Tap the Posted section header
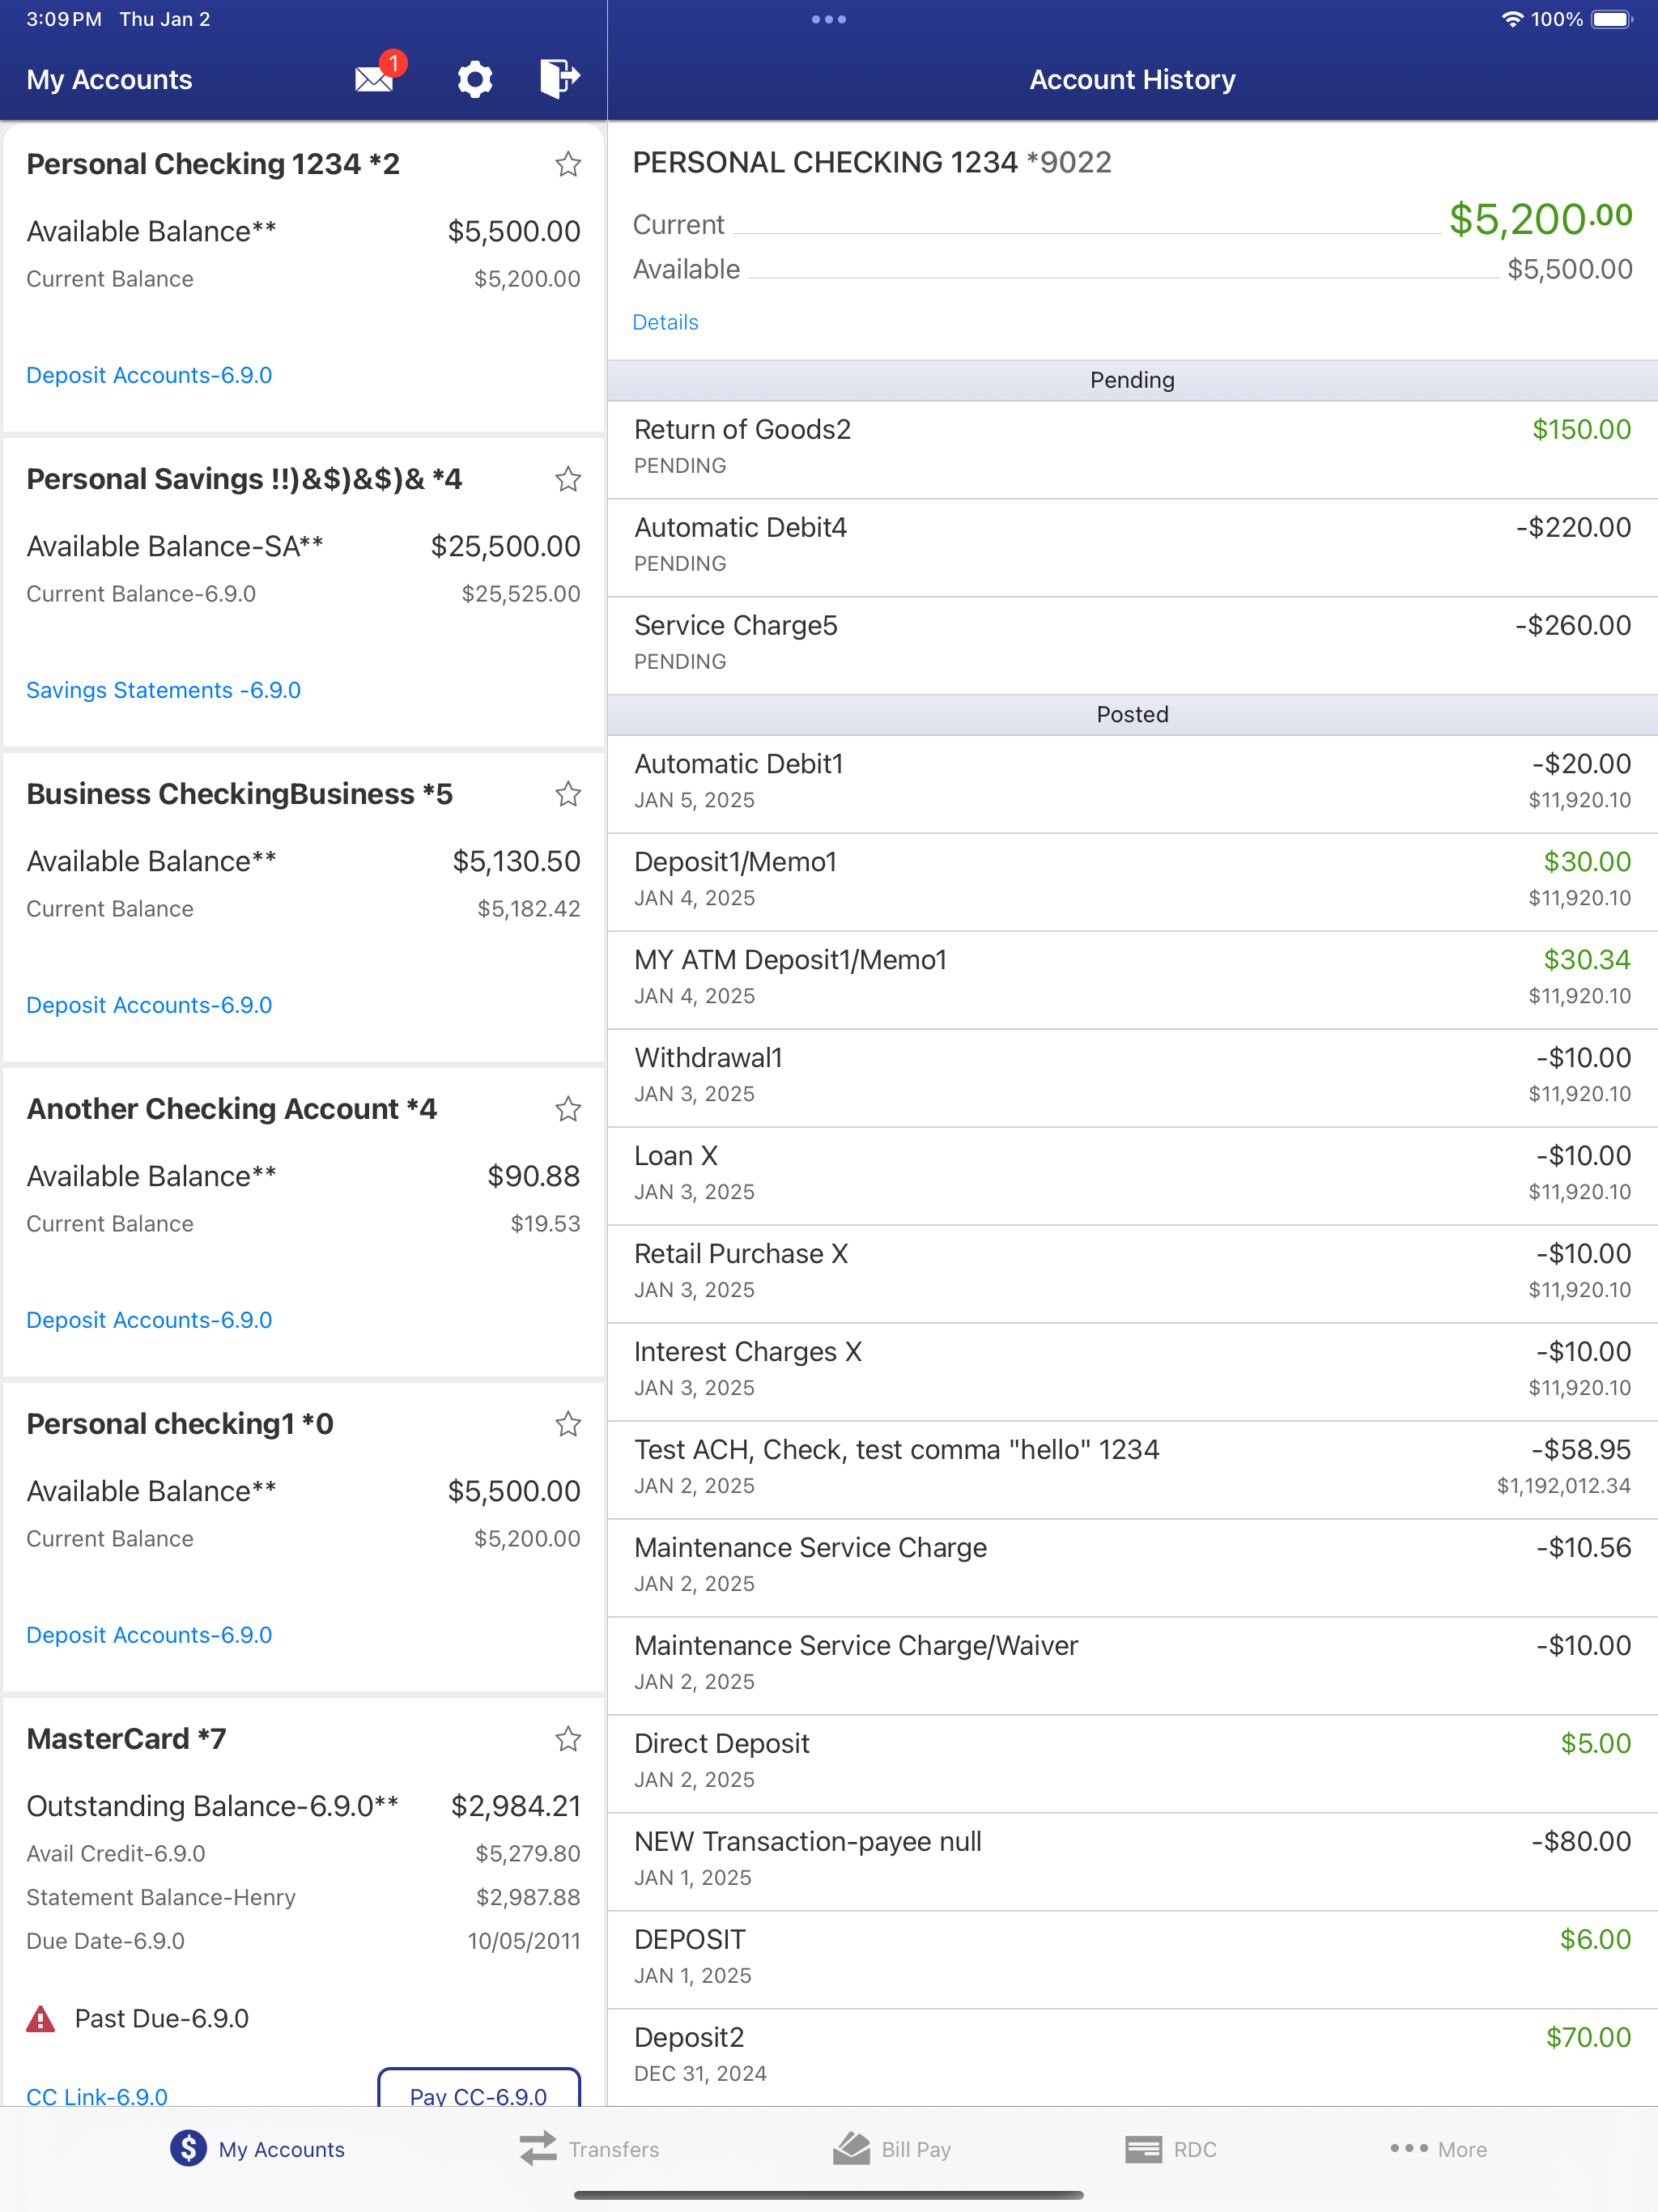The height and width of the screenshot is (2212, 1658). (x=1132, y=715)
